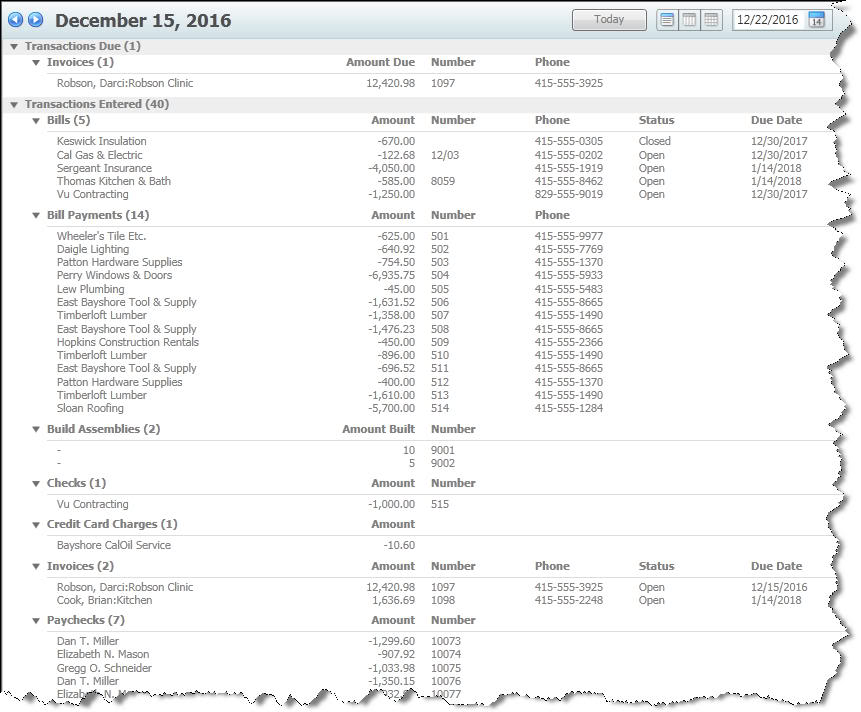Open the calendar date picker icon
Screen dimensions: 861x712
(816, 20)
